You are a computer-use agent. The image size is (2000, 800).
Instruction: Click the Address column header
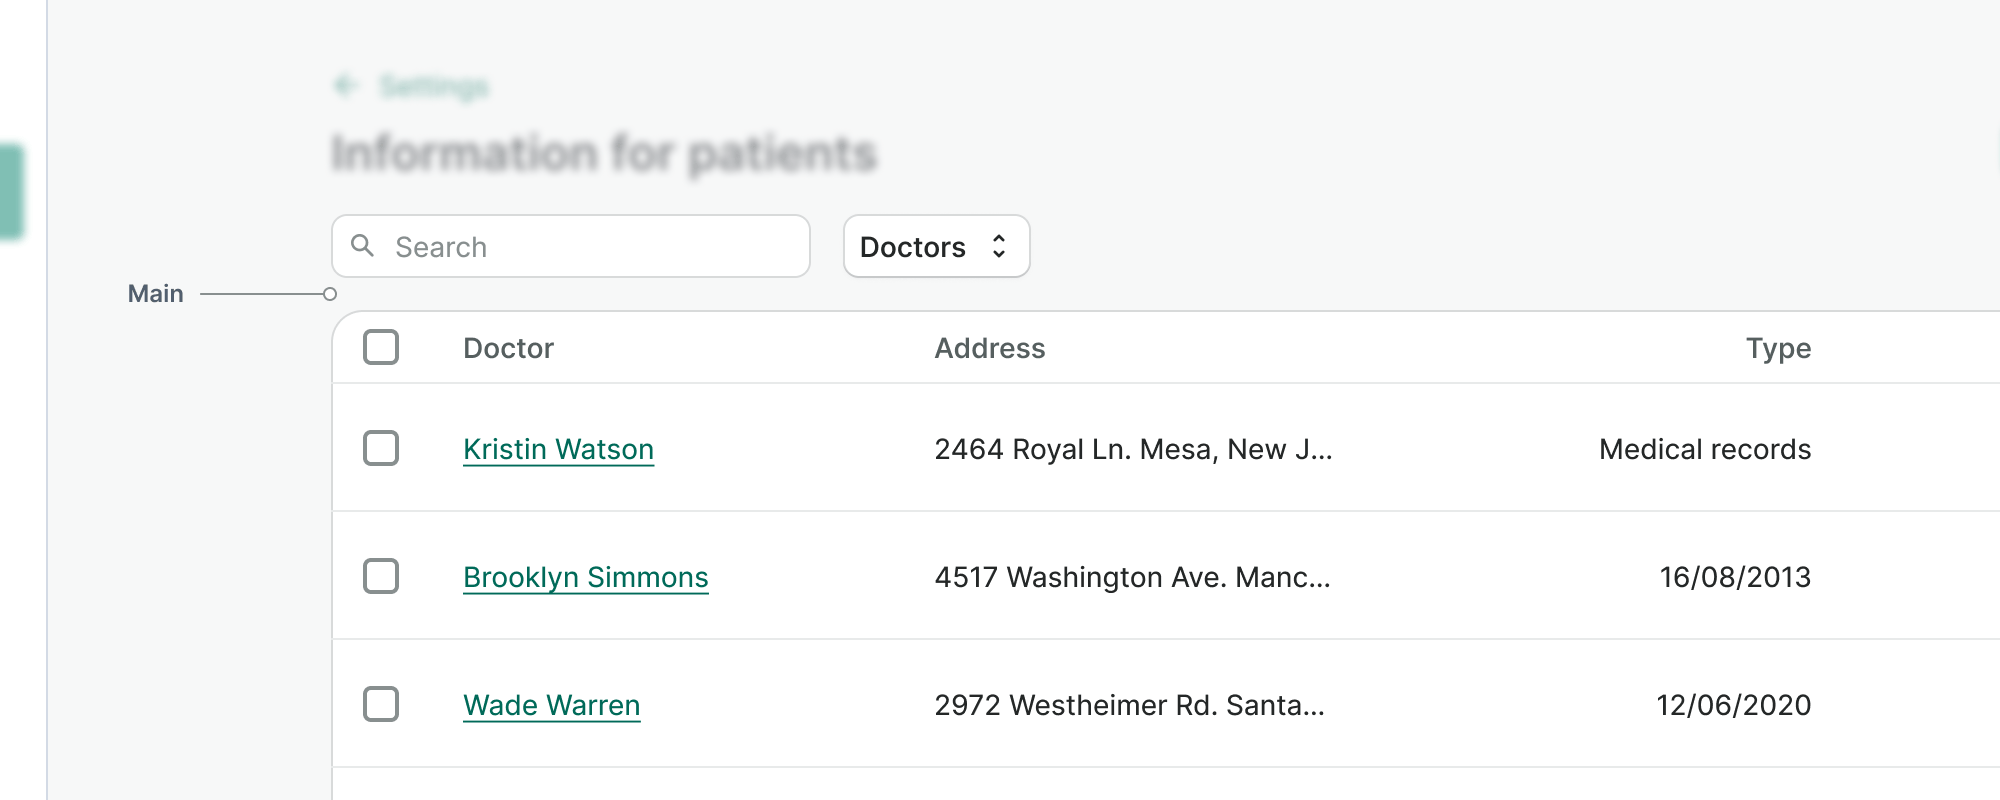[x=989, y=348]
